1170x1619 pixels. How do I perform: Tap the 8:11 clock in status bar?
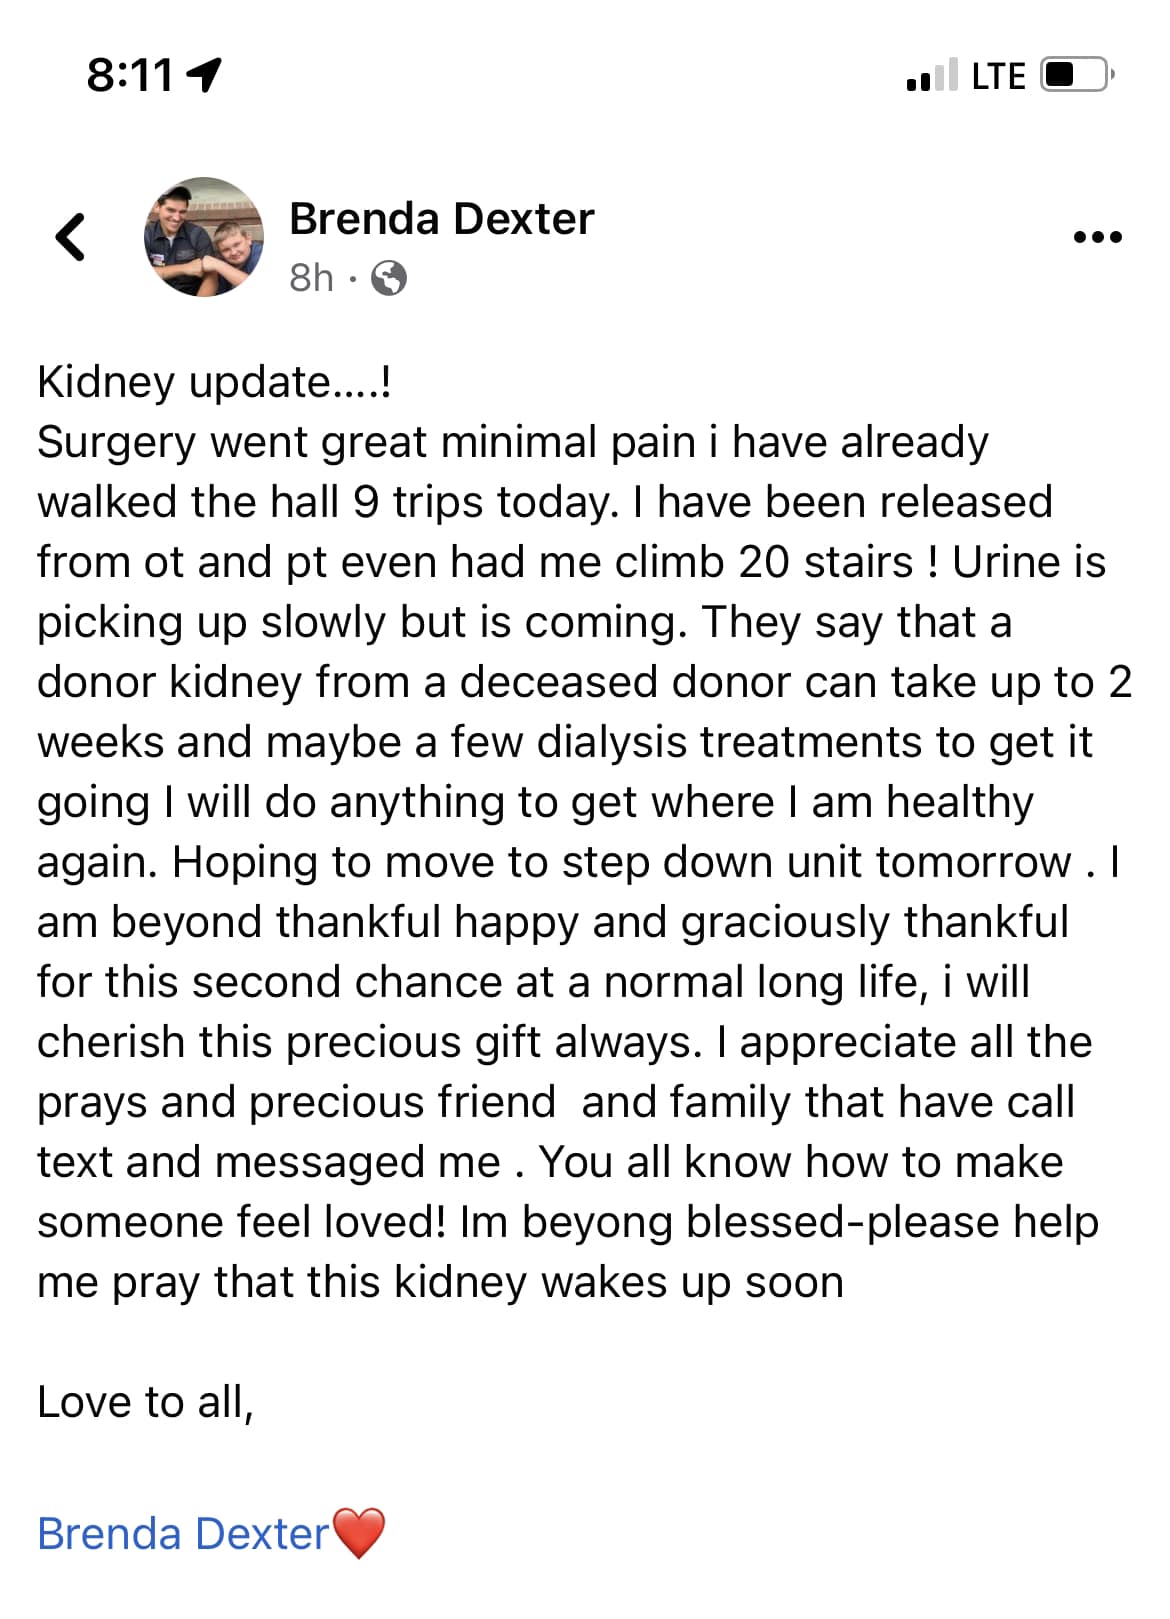(x=130, y=76)
